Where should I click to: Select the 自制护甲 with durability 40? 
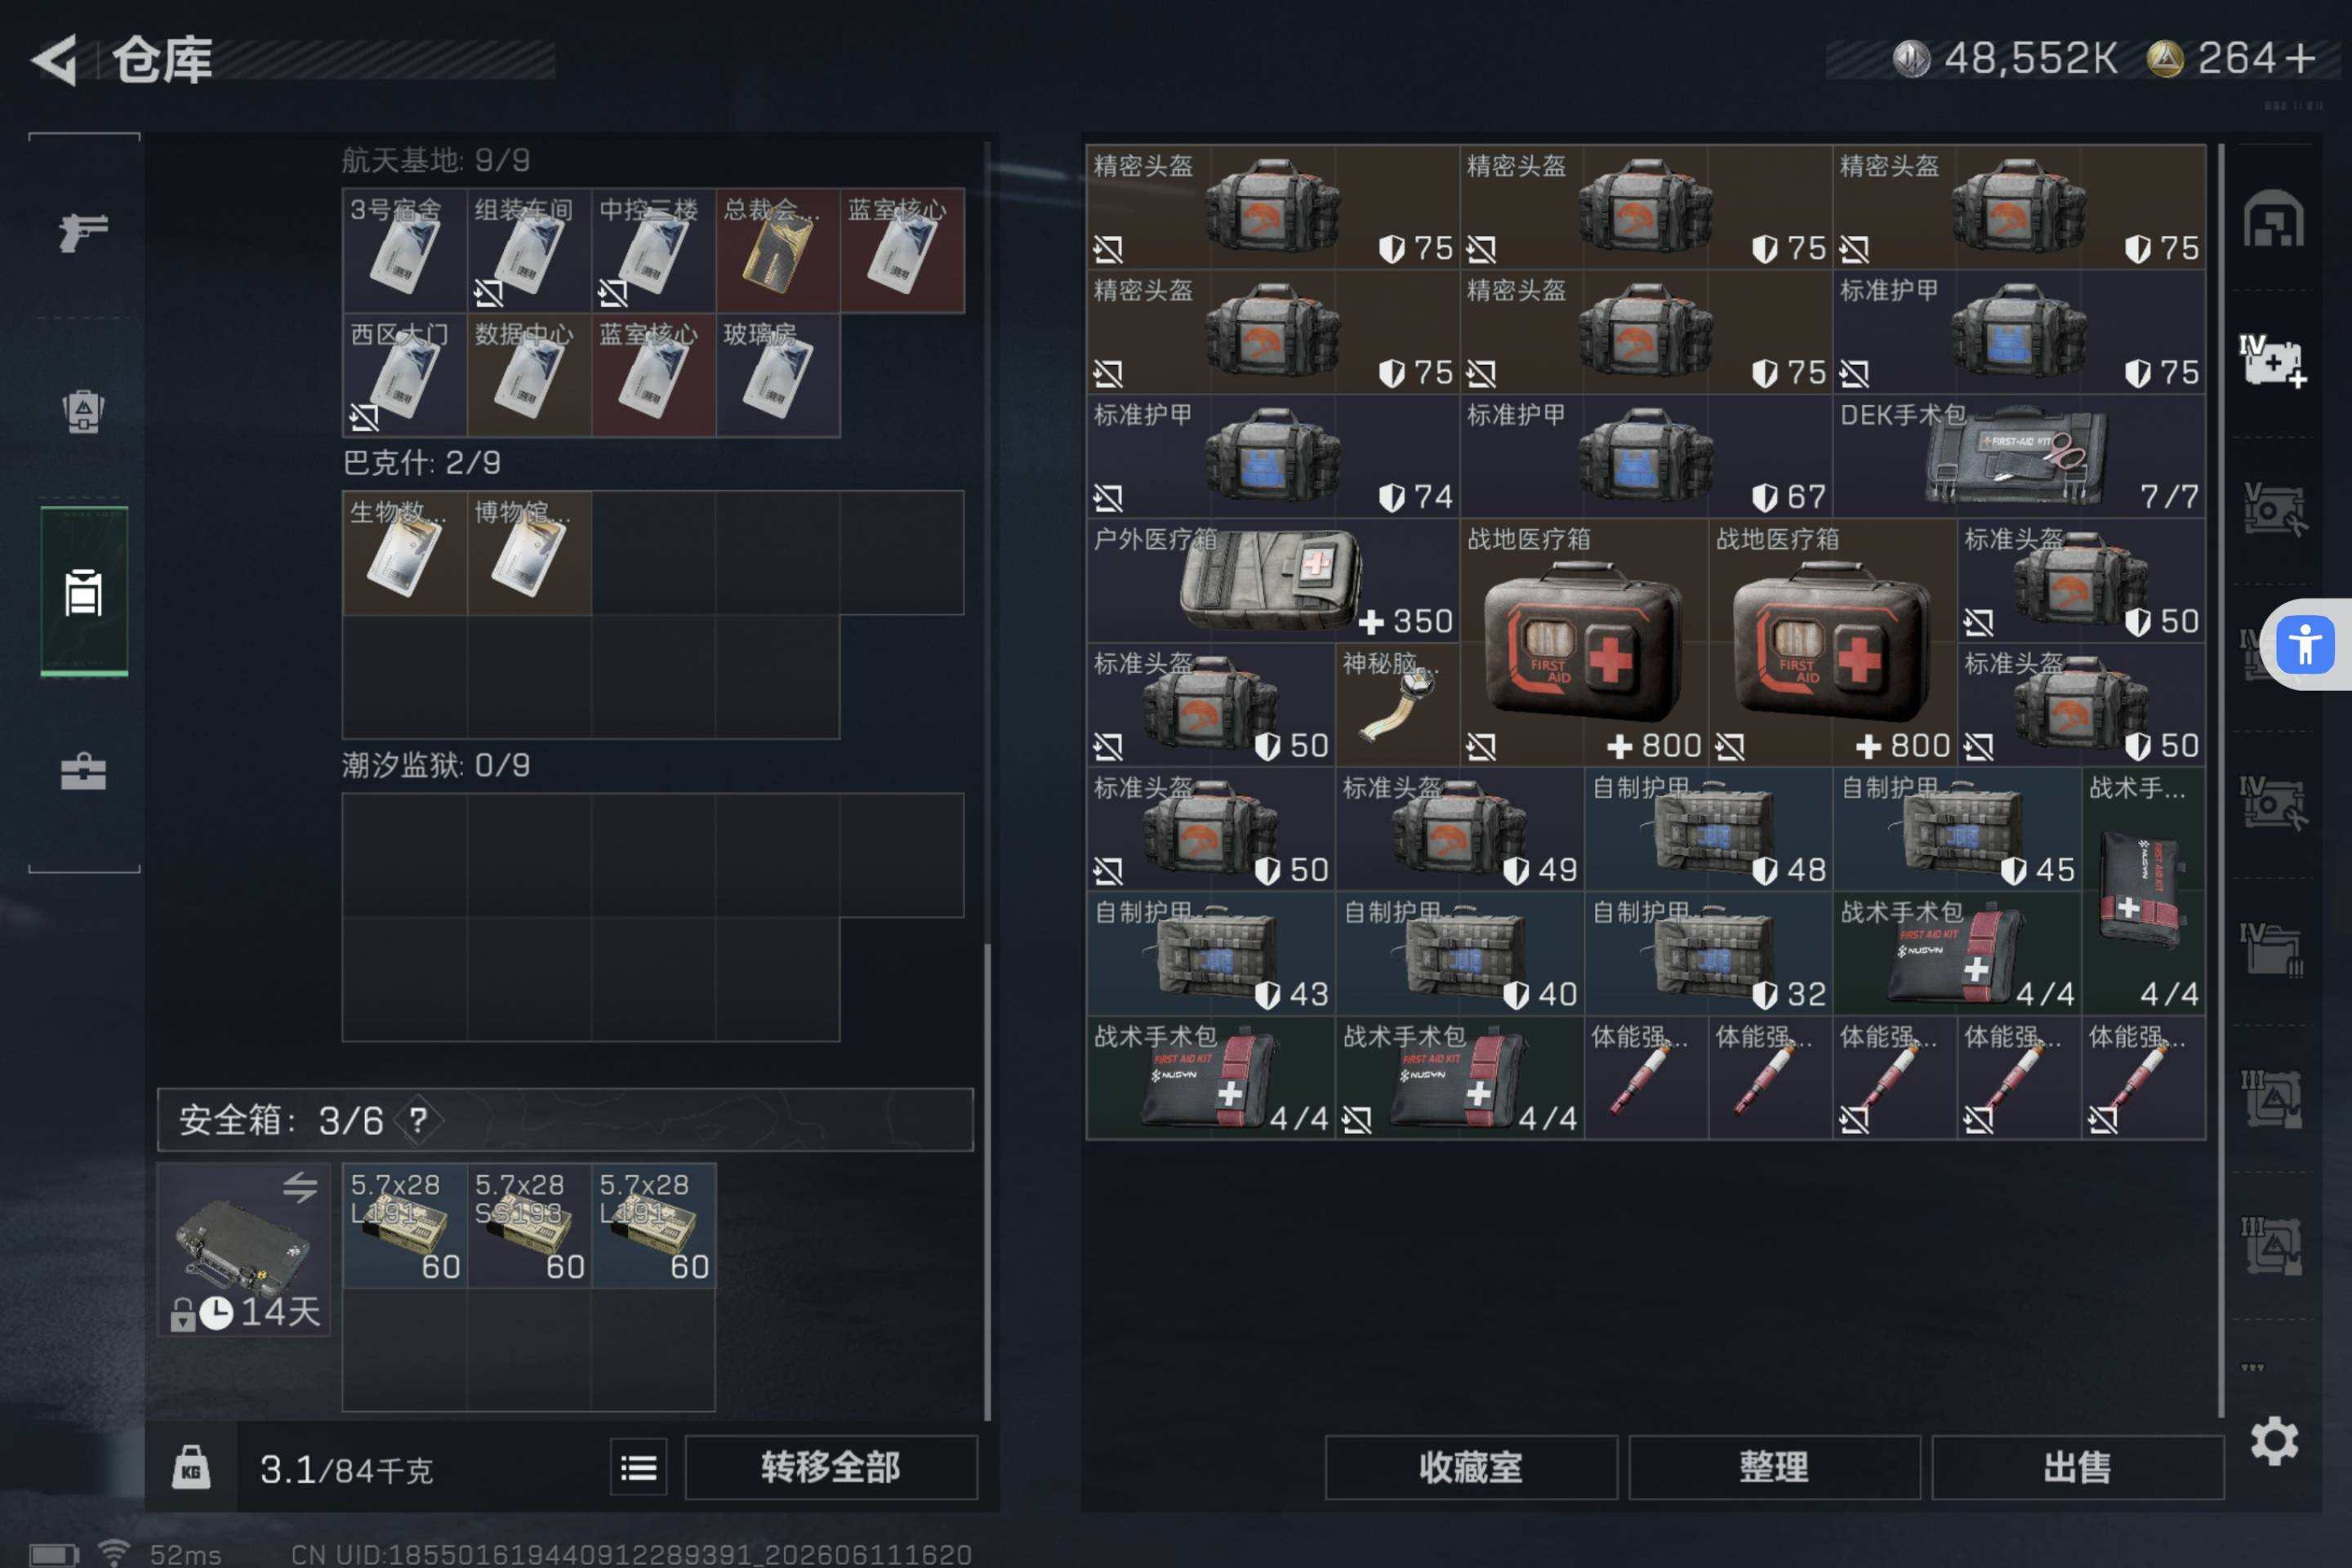(1459, 954)
